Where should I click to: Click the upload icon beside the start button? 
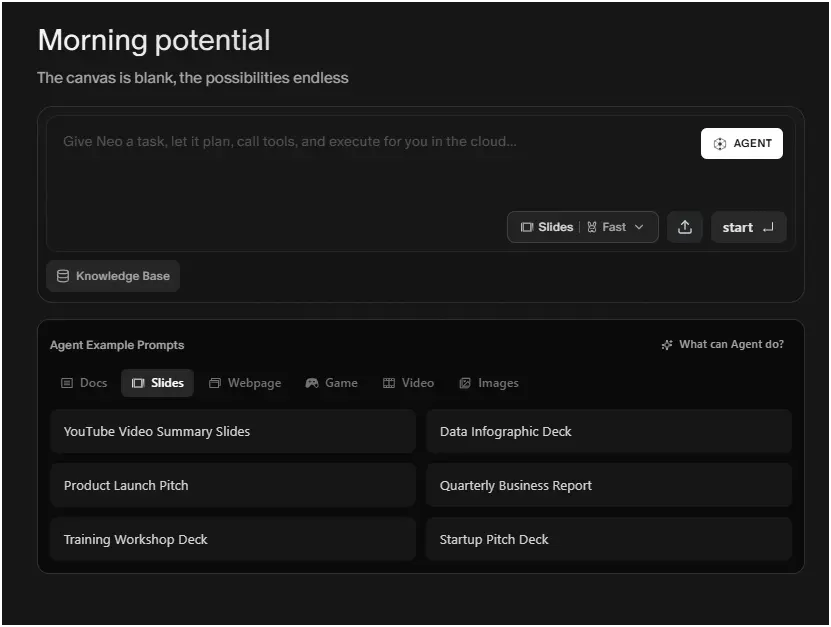pyautogui.click(x=685, y=227)
